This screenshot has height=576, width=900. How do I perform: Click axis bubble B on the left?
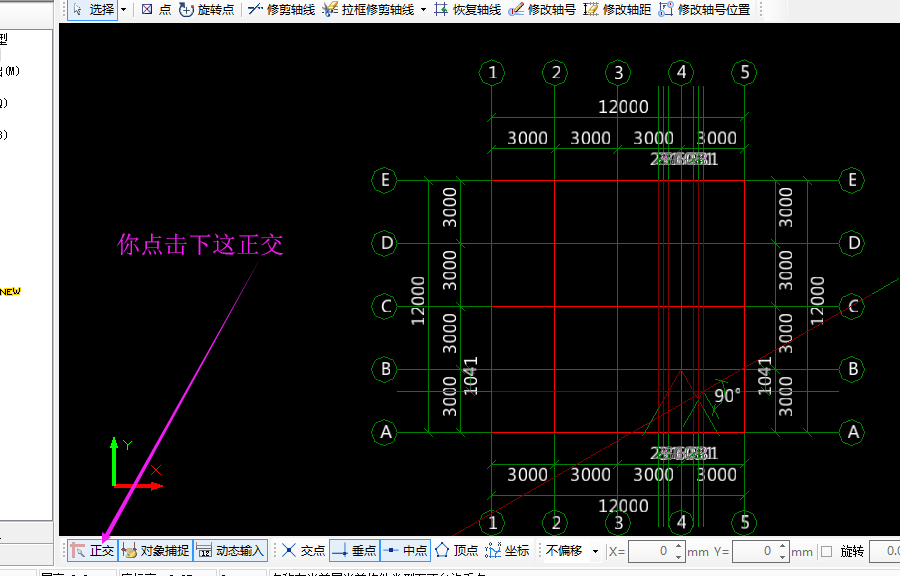385,369
